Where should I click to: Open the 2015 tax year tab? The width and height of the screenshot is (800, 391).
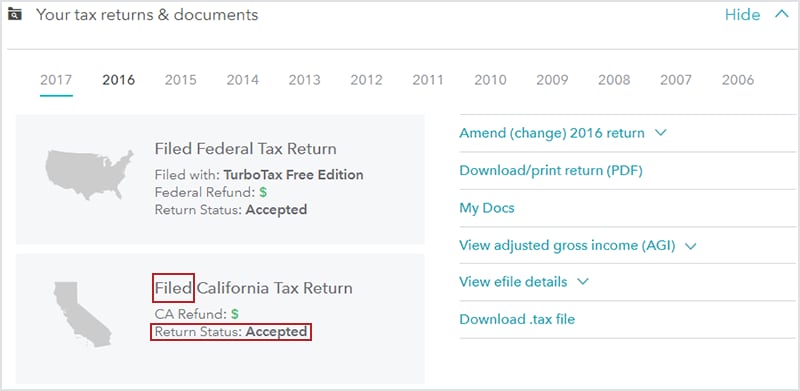(181, 80)
